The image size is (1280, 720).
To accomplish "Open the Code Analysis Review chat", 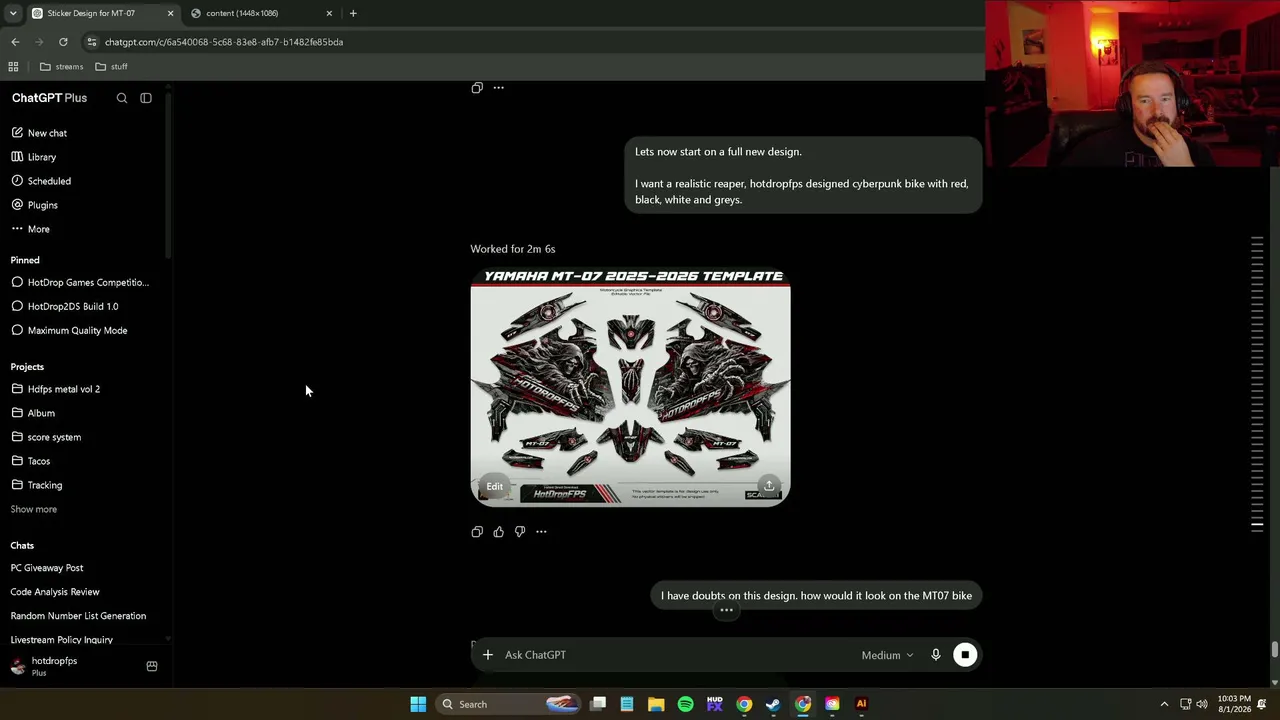I will (x=55, y=592).
